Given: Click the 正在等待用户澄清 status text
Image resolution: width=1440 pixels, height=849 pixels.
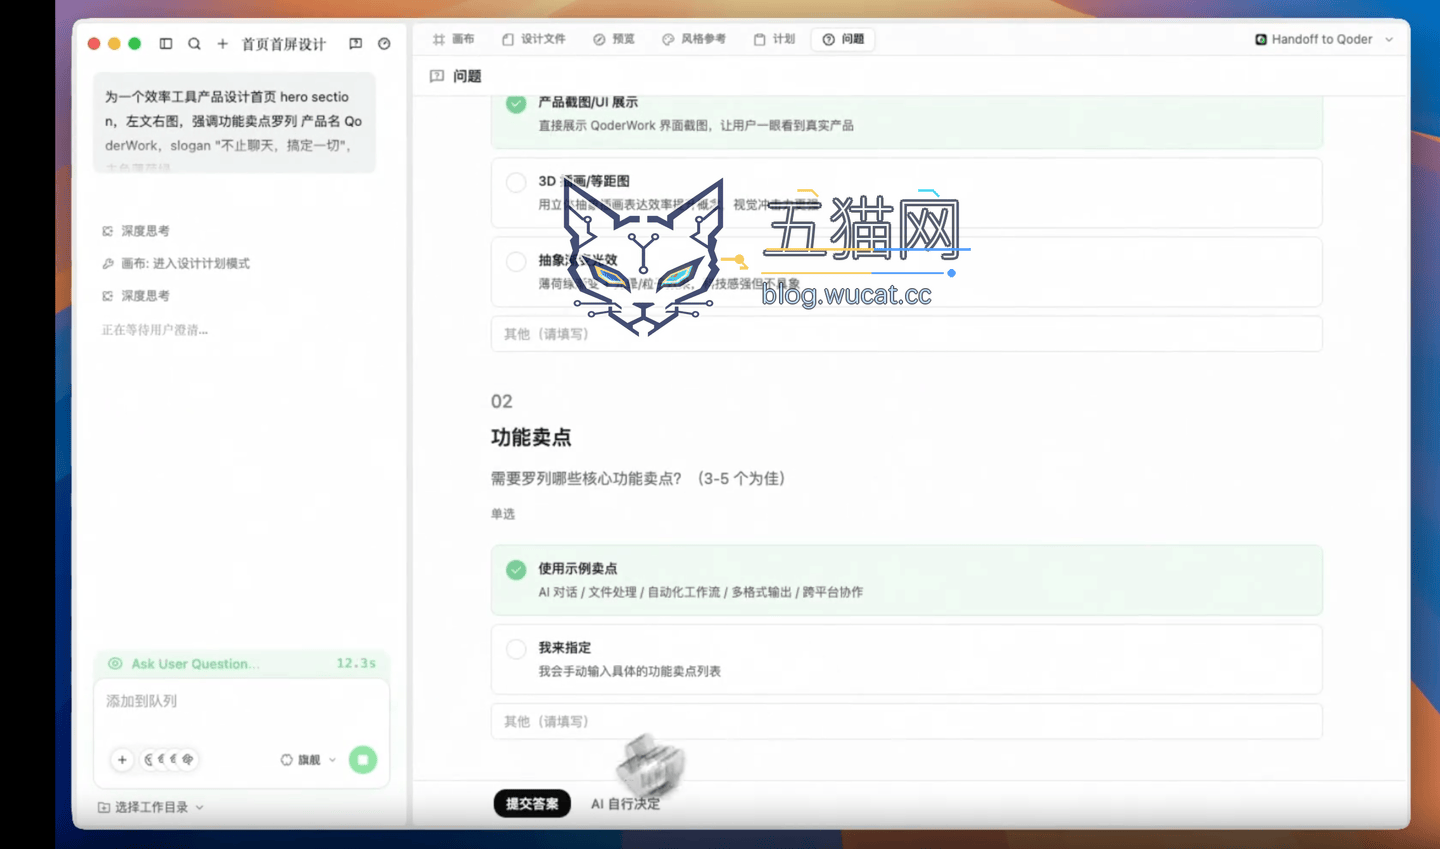Looking at the screenshot, I should 155,330.
